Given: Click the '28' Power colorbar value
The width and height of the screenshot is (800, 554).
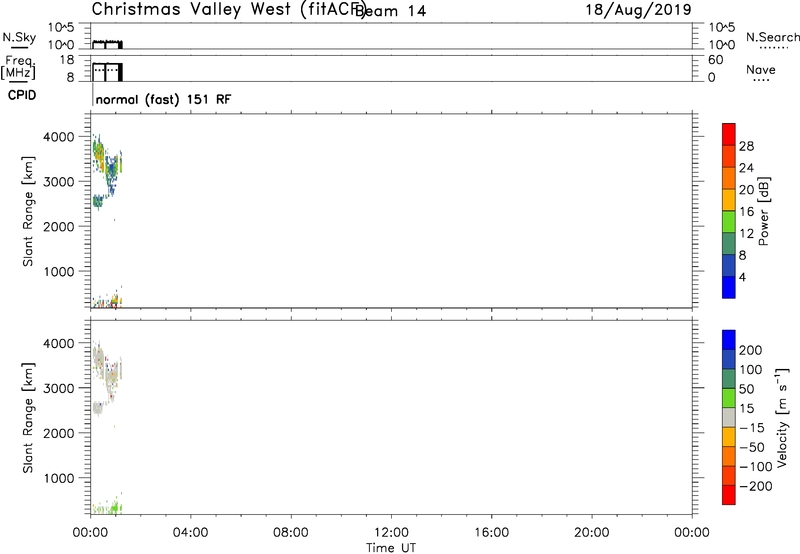Looking at the screenshot, I should point(746,146).
